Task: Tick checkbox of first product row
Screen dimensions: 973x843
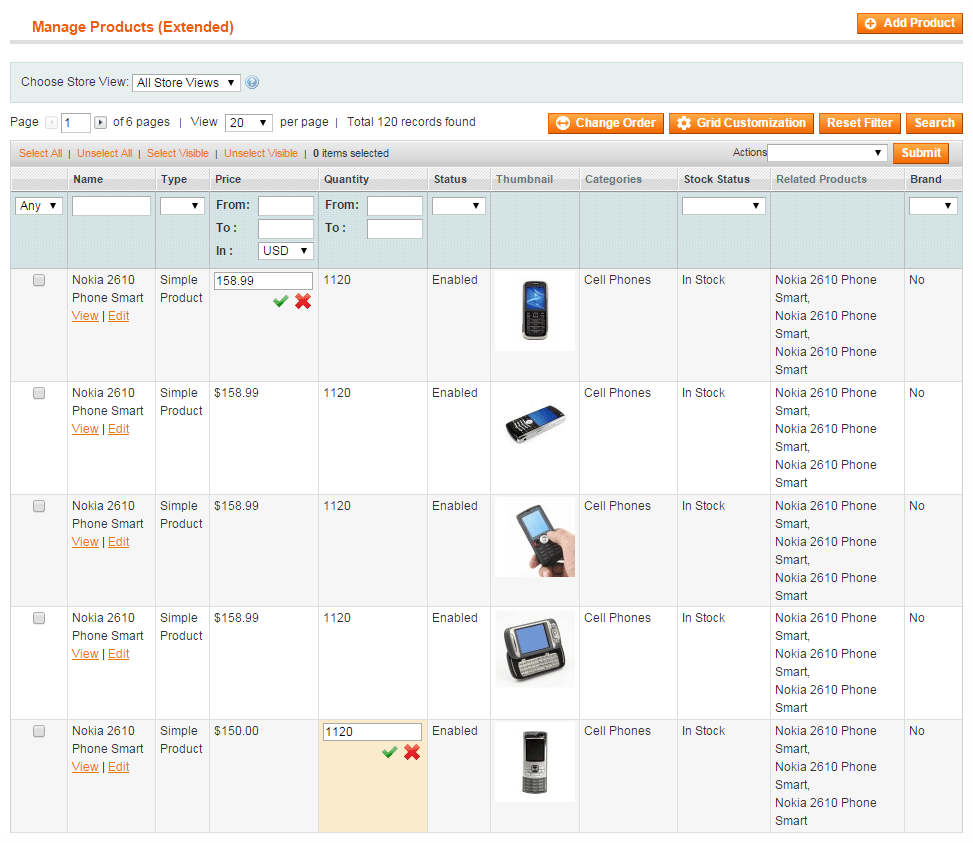Action: tap(39, 280)
